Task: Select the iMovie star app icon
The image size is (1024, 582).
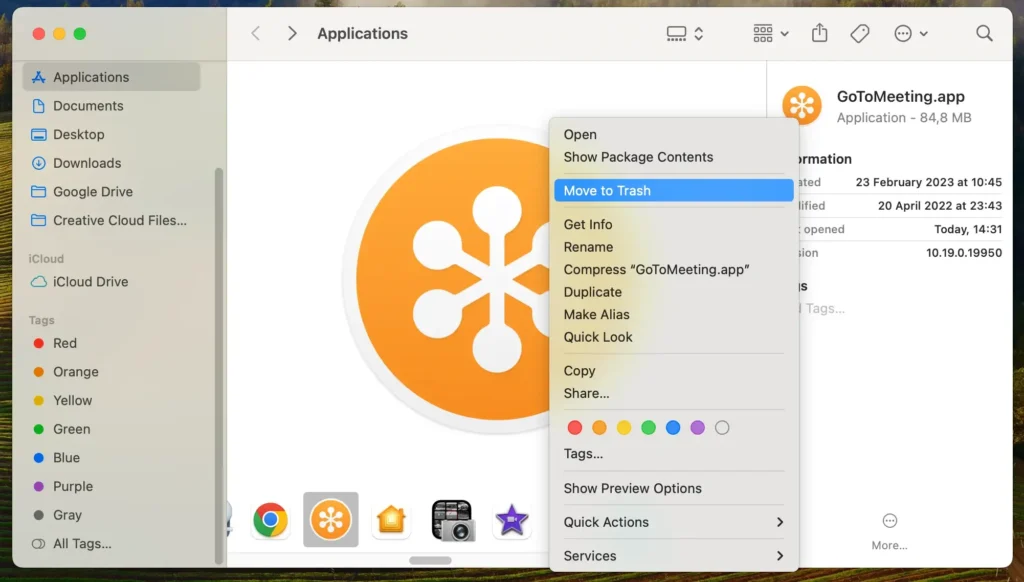Action: (511, 520)
